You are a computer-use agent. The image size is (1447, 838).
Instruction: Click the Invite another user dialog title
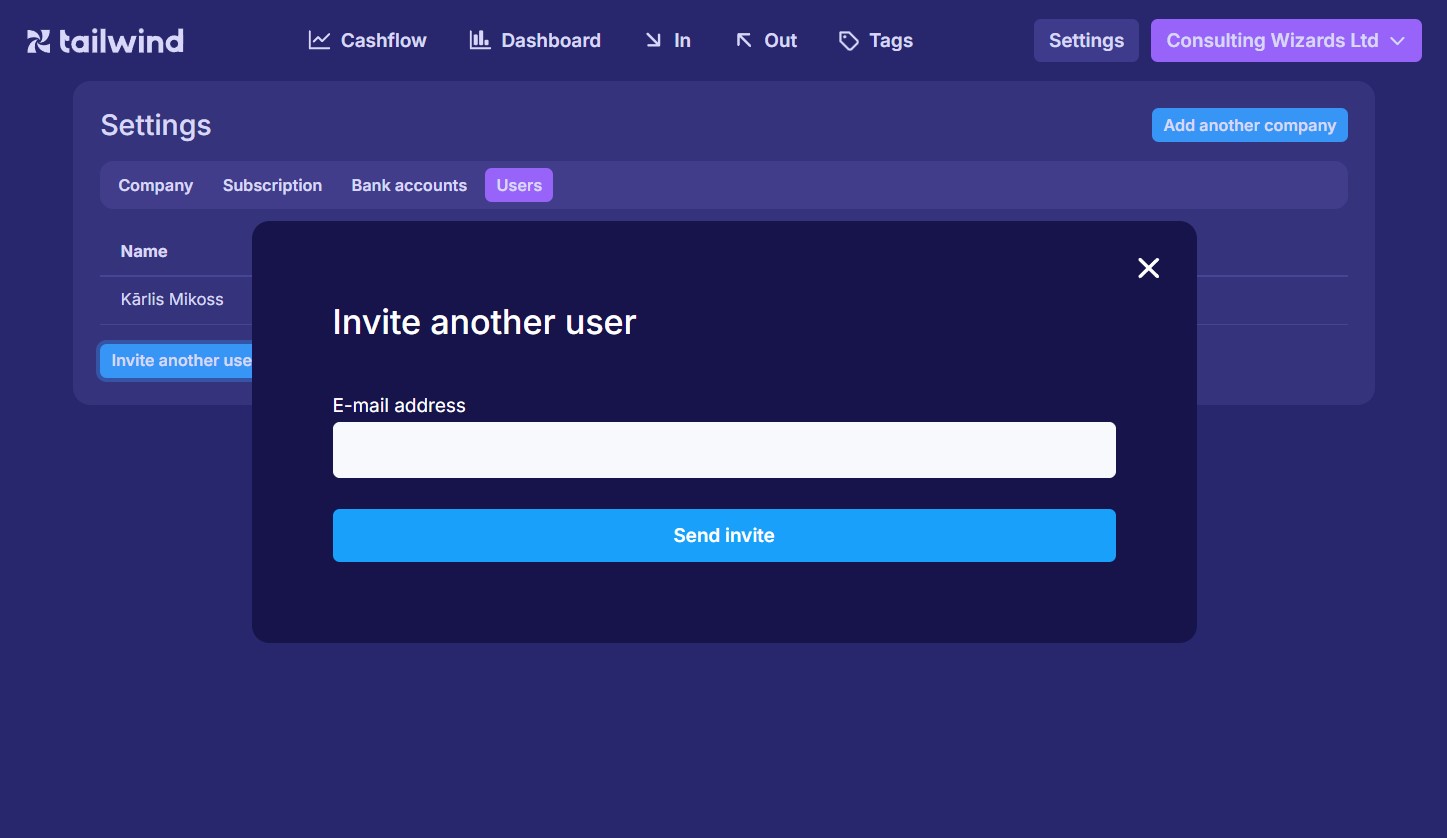484,322
